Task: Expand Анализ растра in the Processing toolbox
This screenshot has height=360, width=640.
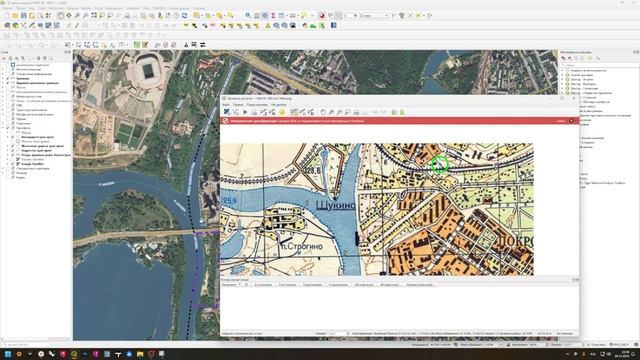Action: [x=562, y=75]
